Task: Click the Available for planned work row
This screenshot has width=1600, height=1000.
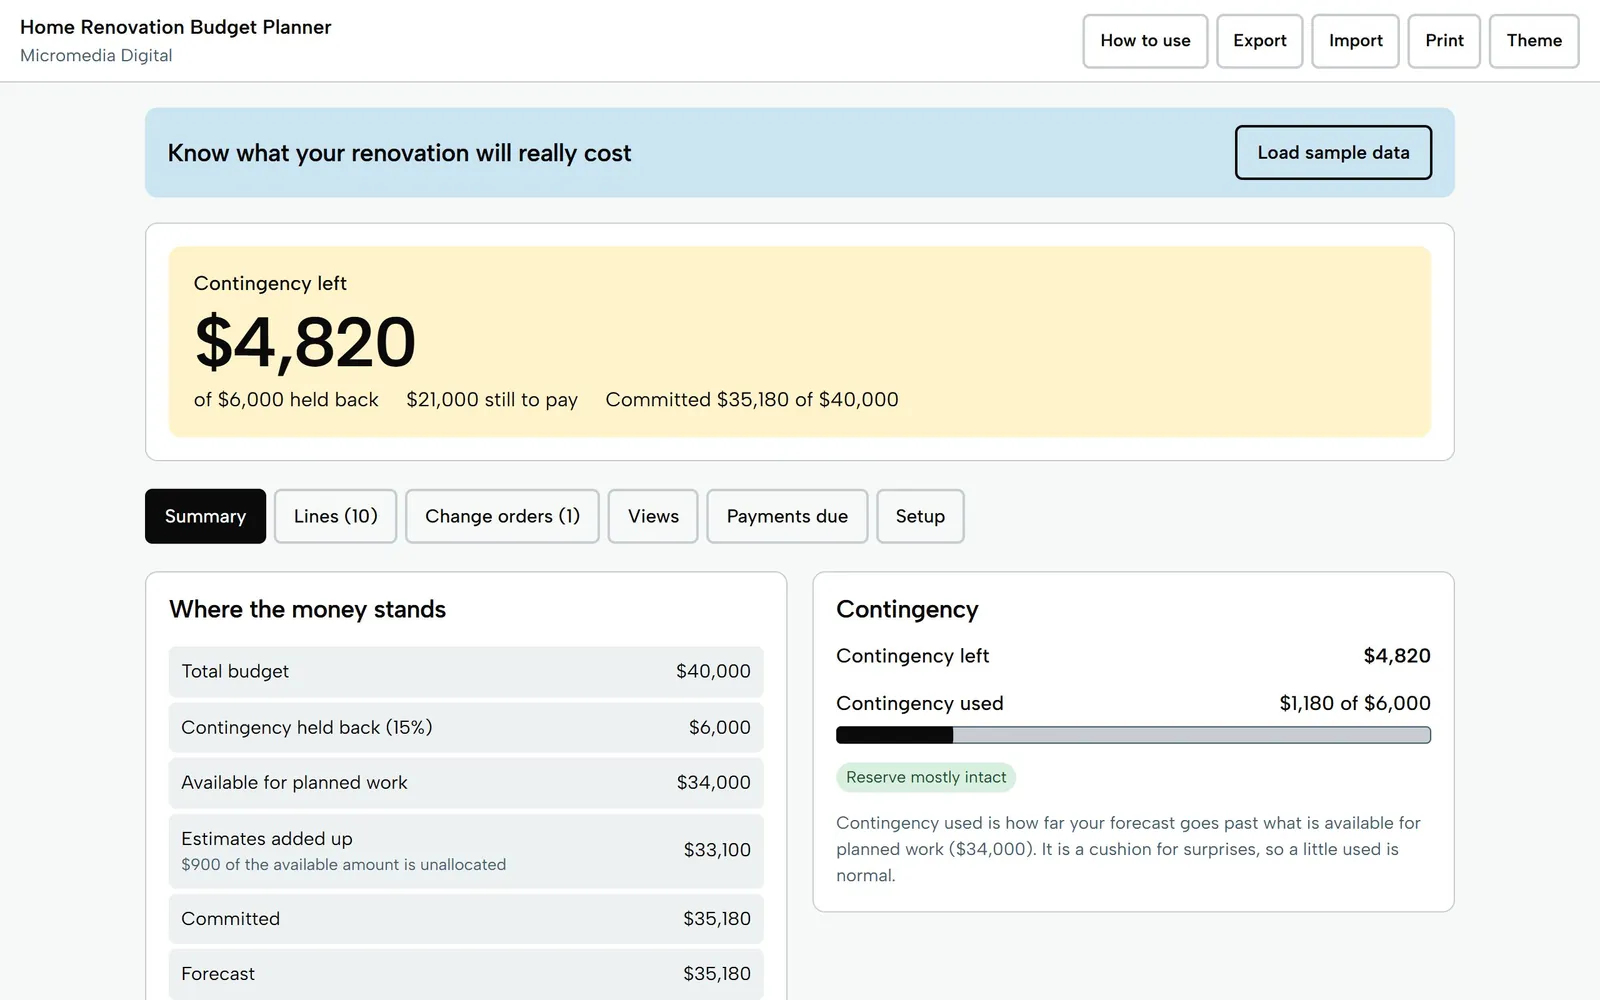Action: [x=466, y=782]
